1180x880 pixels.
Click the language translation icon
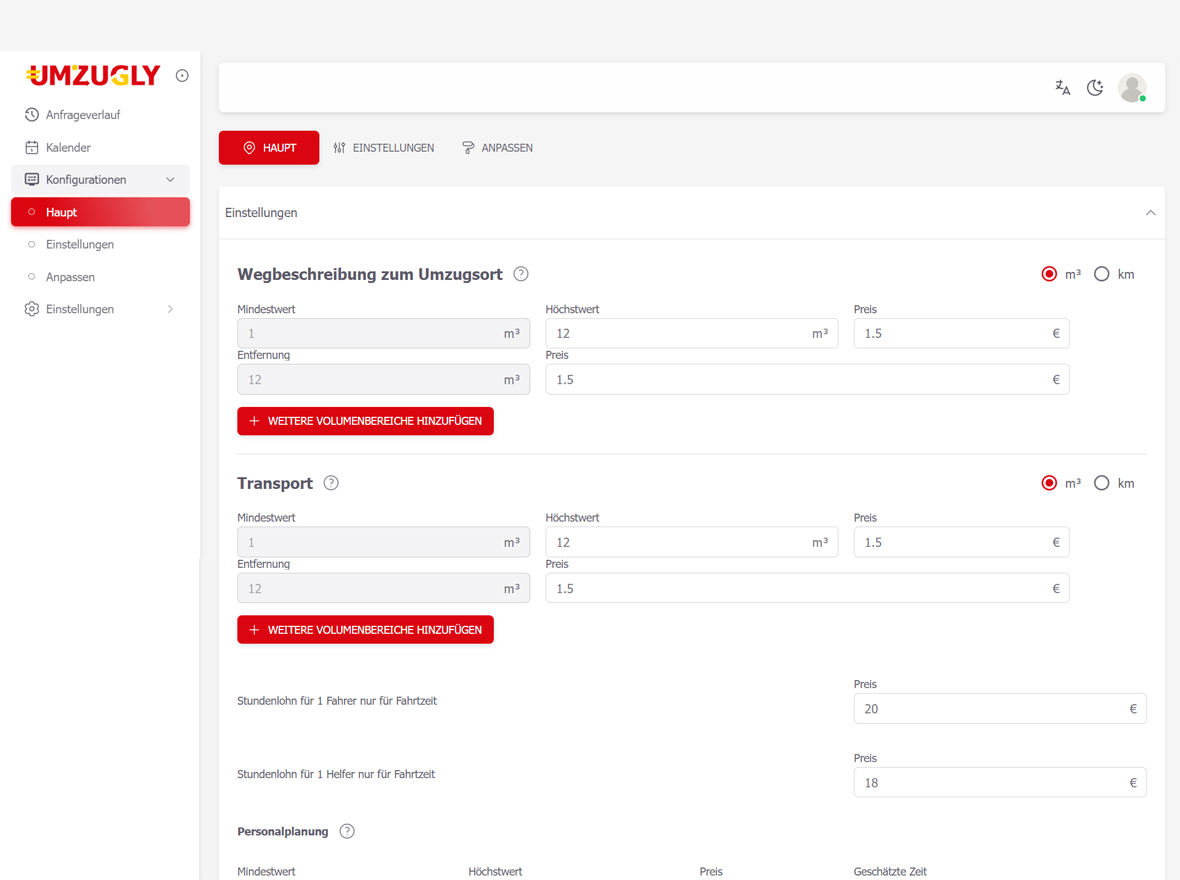pyautogui.click(x=1062, y=88)
